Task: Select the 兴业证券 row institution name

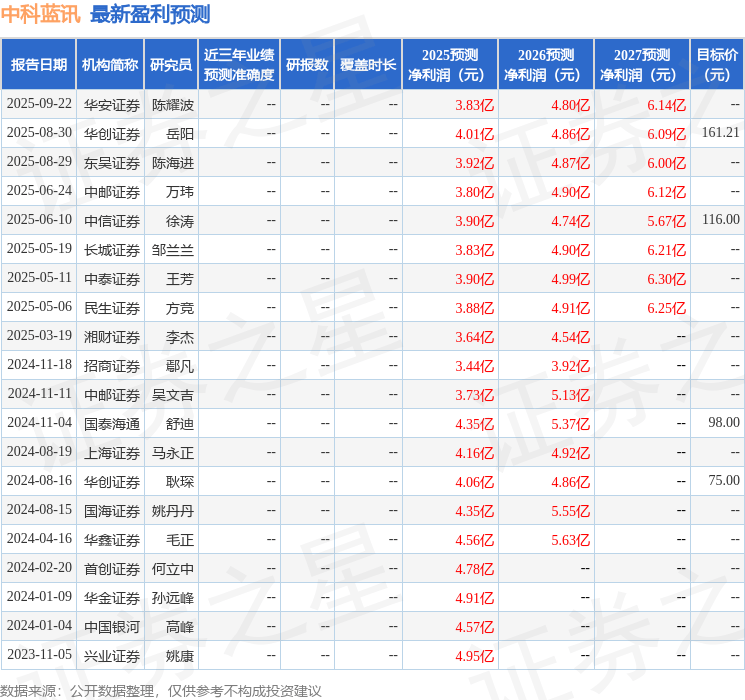Action: [x=111, y=656]
